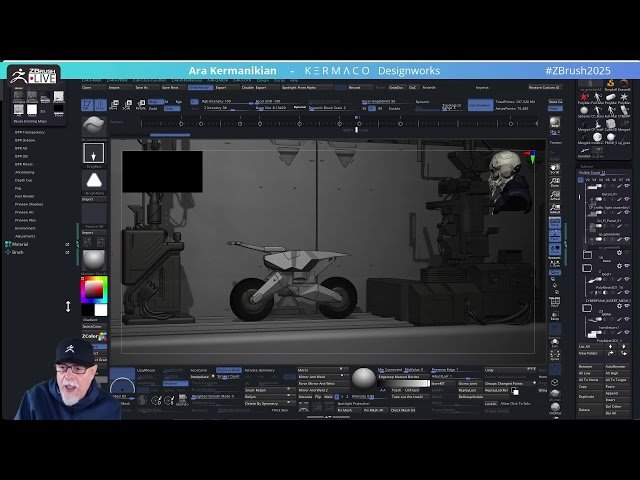Click the white main color swatch

100,310
